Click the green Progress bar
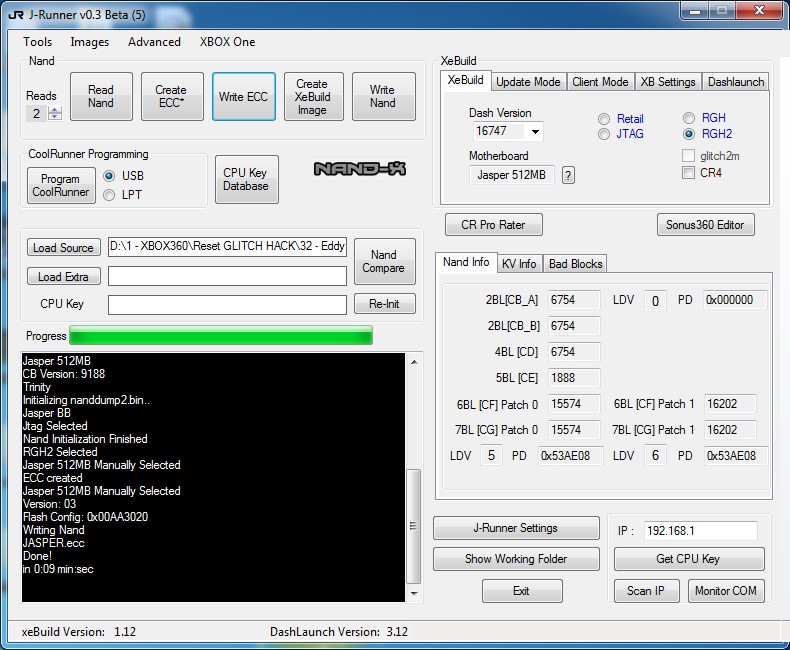The image size is (790, 650). pos(221,336)
